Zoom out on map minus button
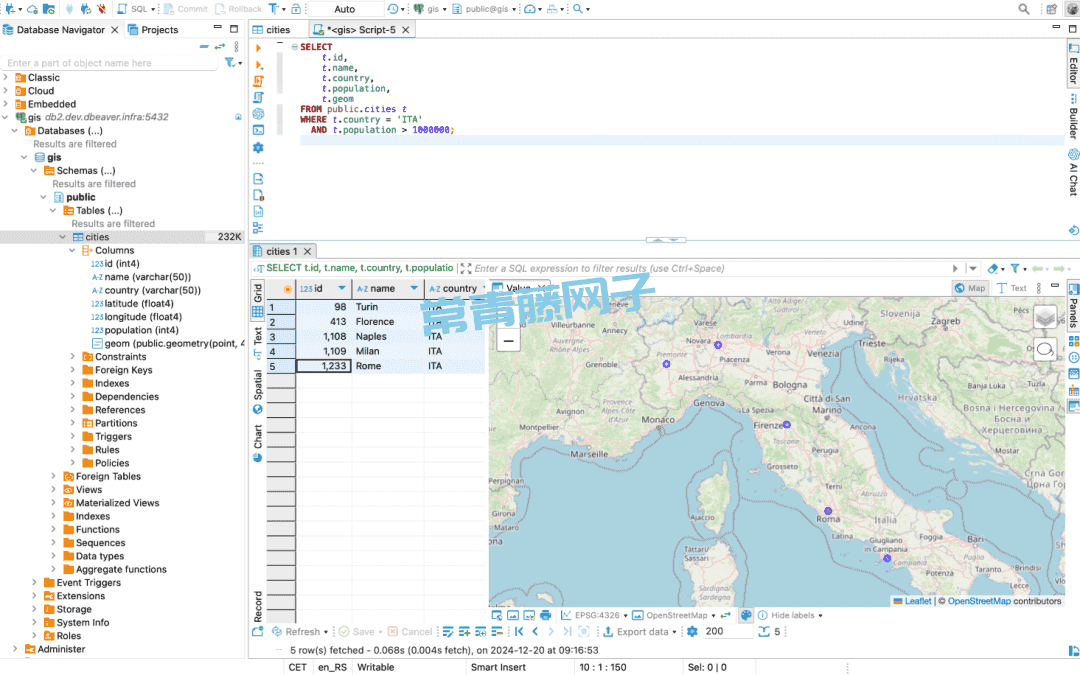Screen dimensions: 1080x675 (508, 340)
